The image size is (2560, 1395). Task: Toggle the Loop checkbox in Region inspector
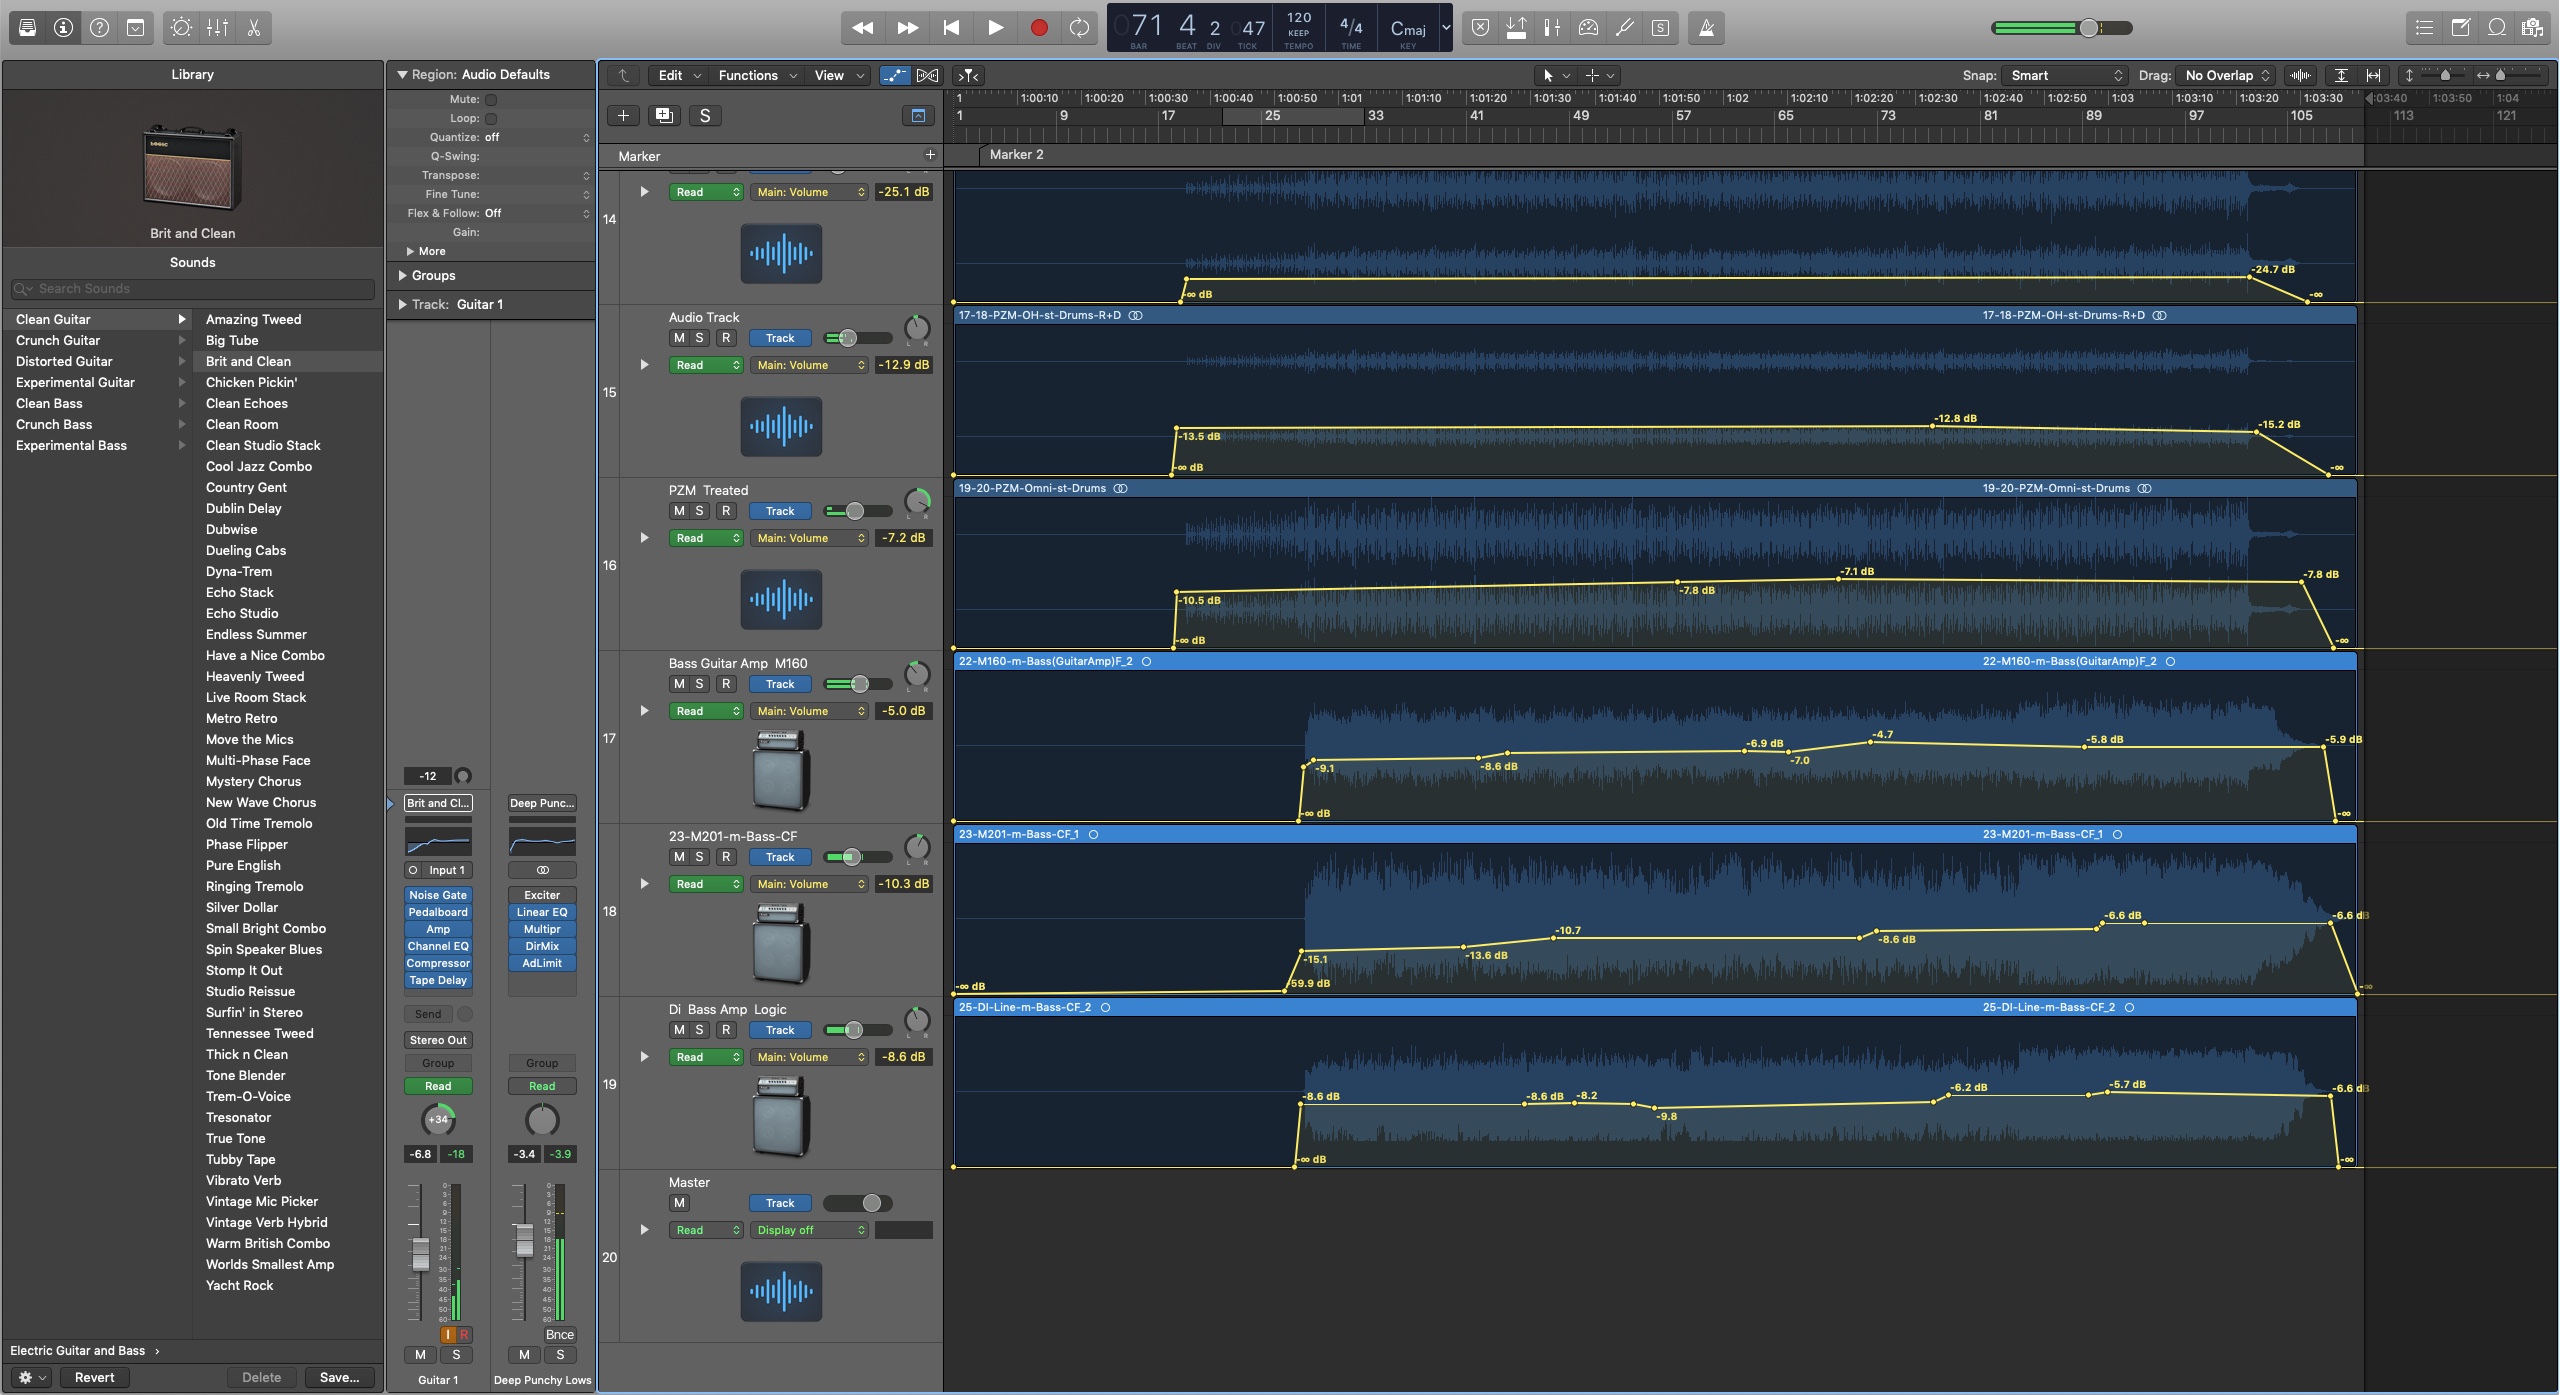coord(491,118)
